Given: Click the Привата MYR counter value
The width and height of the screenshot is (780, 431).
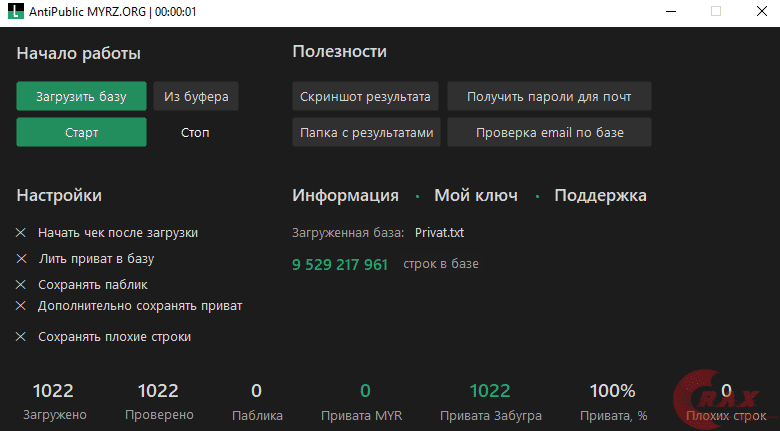Looking at the screenshot, I should coord(365,391).
